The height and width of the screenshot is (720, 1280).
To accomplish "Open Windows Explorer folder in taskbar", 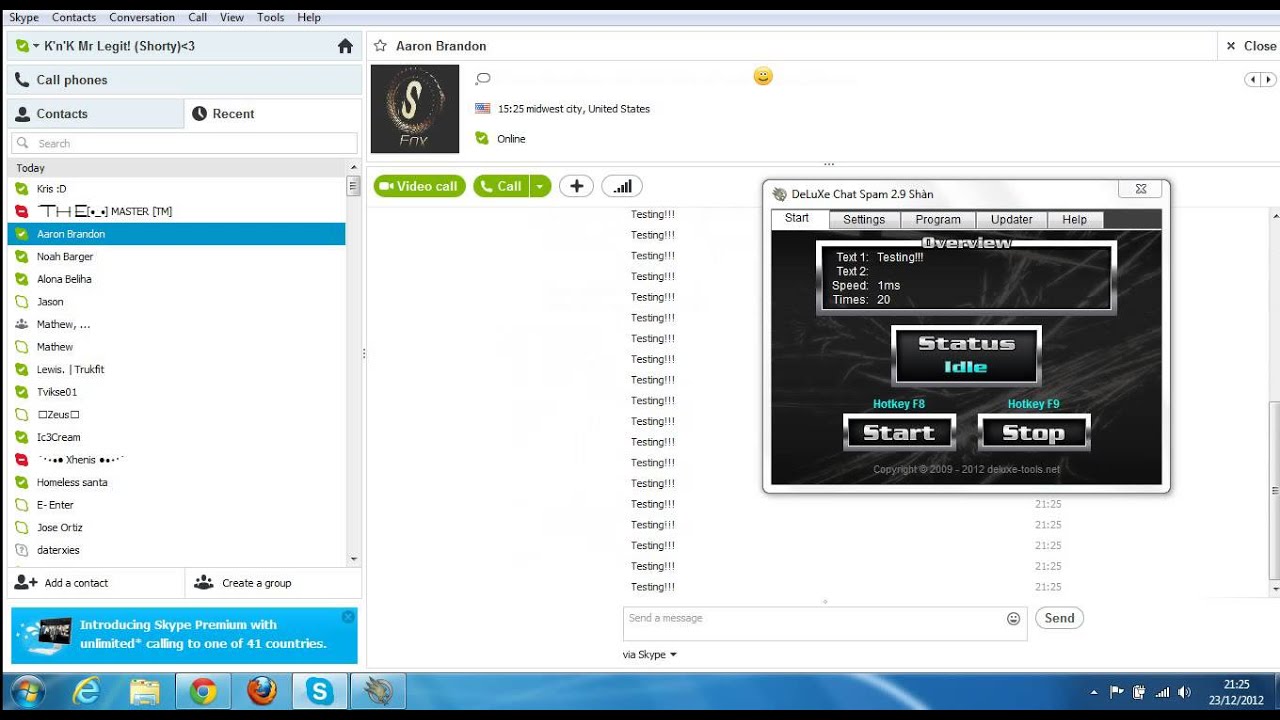I will click(x=145, y=691).
